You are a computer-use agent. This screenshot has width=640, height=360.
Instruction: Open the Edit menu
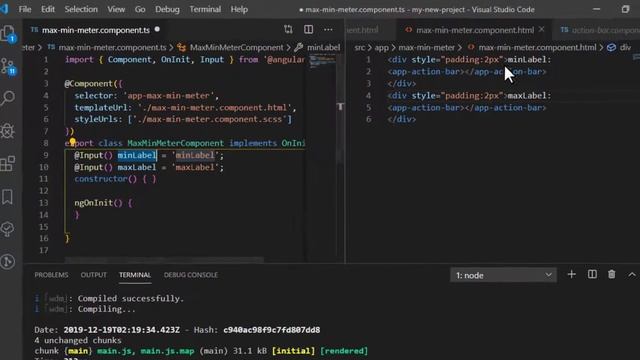click(x=48, y=9)
